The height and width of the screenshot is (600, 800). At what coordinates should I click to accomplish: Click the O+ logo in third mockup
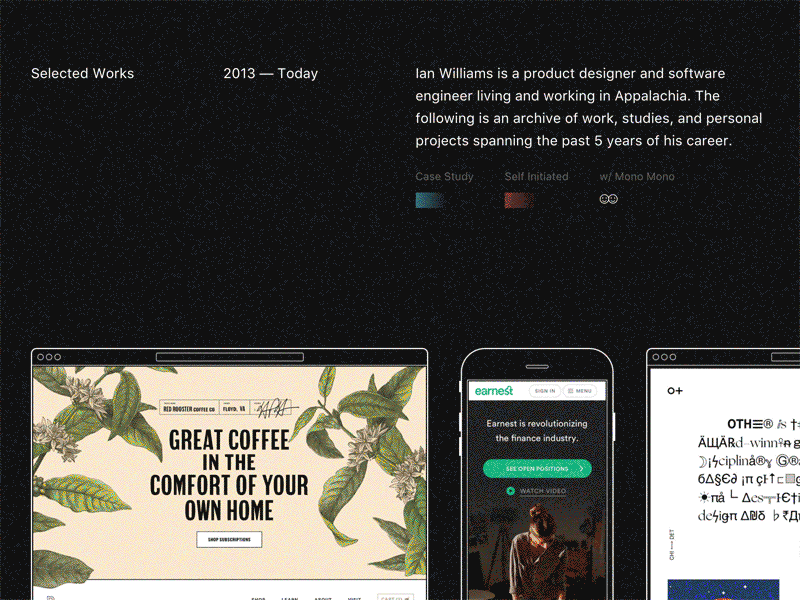[674, 391]
